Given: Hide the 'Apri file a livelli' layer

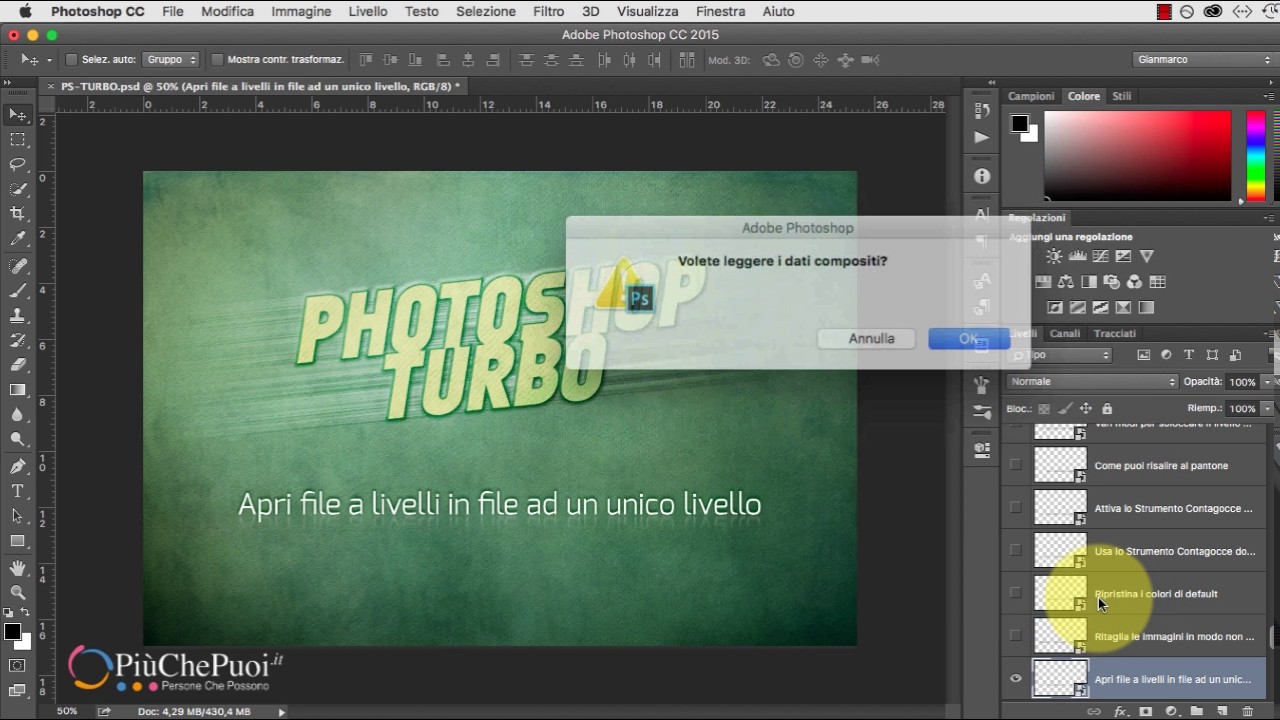Looking at the screenshot, I should (1016, 679).
